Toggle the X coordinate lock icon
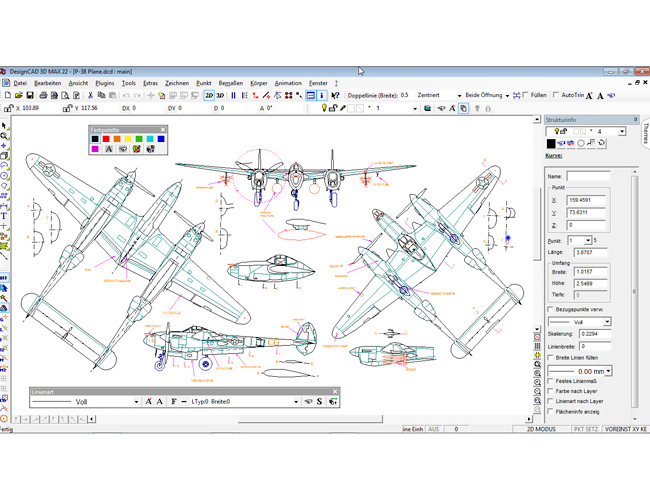The width and height of the screenshot is (650, 500). (x=9, y=108)
